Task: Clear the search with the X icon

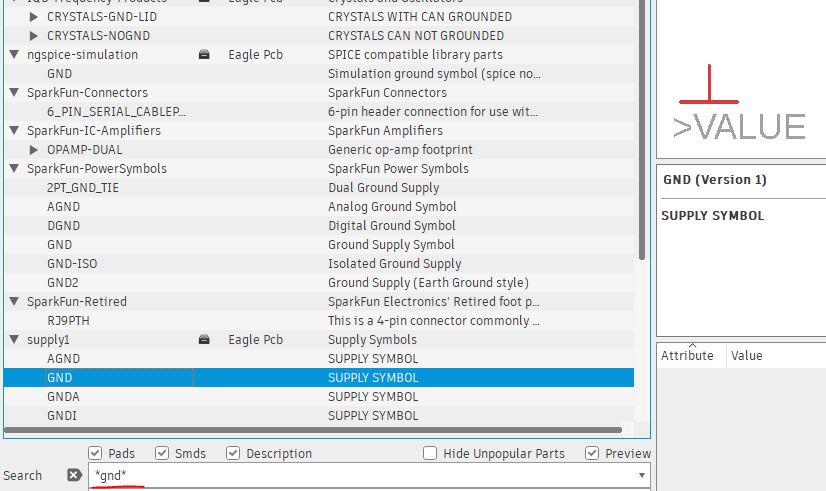Action: tap(74, 475)
